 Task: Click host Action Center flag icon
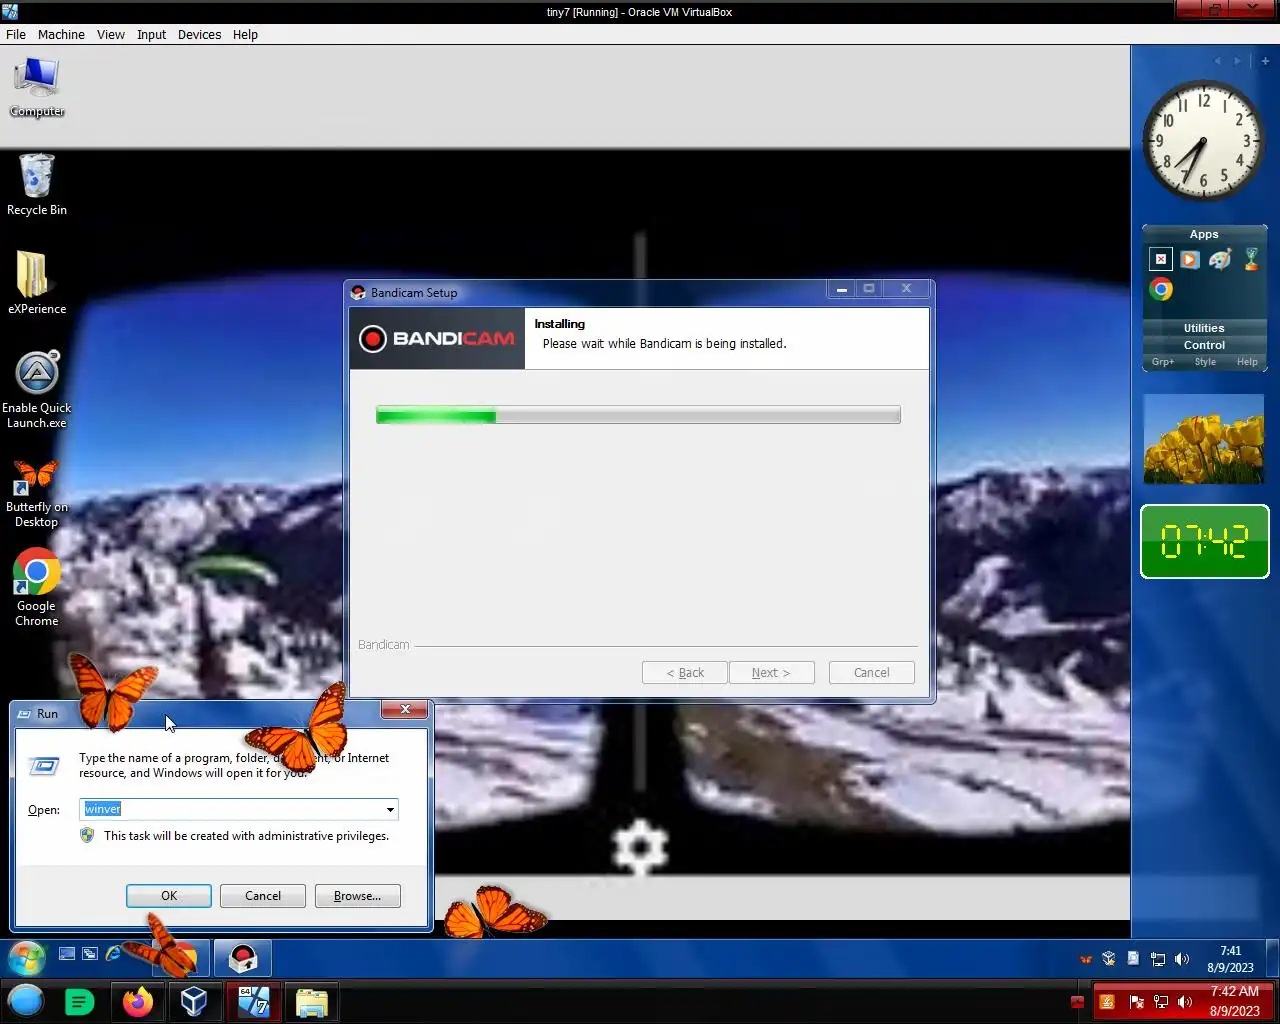[1136, 1001]
